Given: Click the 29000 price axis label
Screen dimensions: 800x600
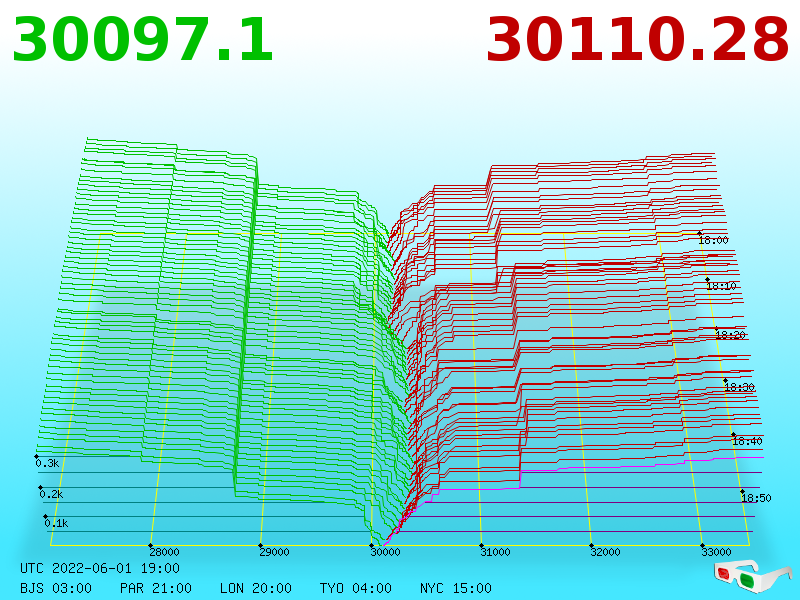Looking at the screenshot, I should tap(274, 552).
